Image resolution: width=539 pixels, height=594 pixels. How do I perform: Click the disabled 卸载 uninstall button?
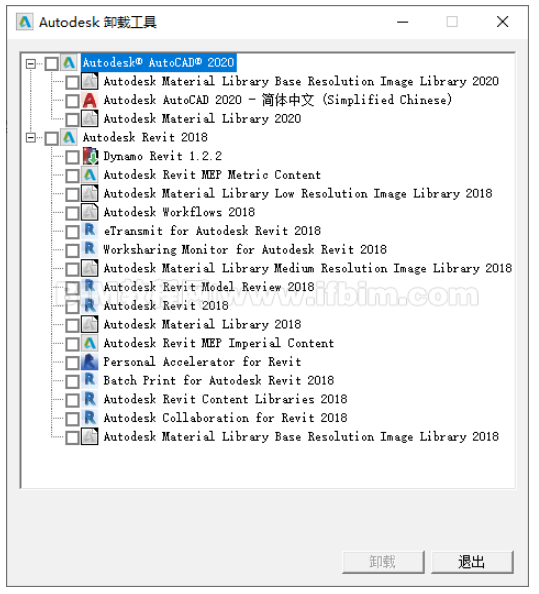click(383, 562)
